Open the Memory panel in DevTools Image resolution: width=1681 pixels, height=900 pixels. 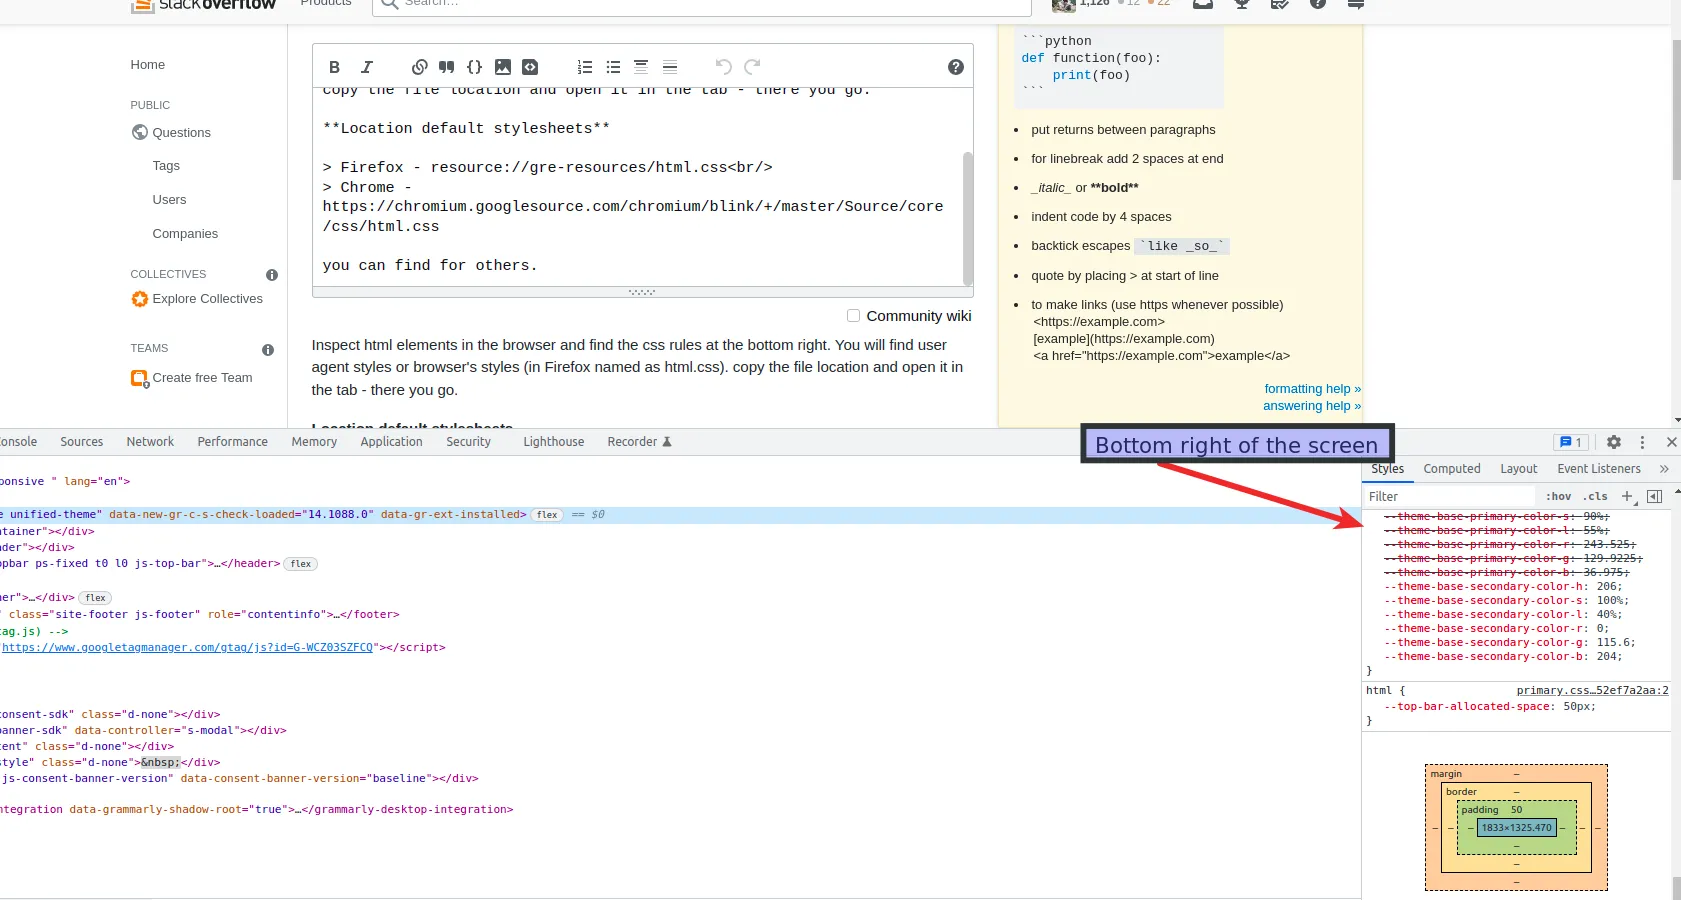point(314,442)
